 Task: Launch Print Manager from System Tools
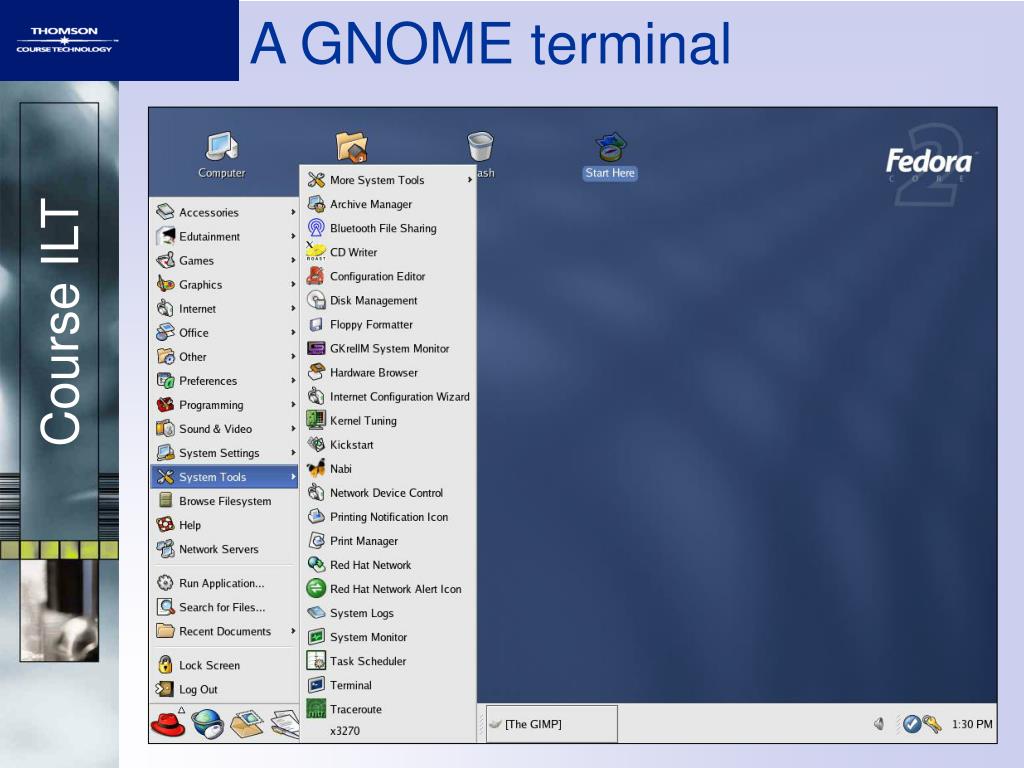point(388,541)
